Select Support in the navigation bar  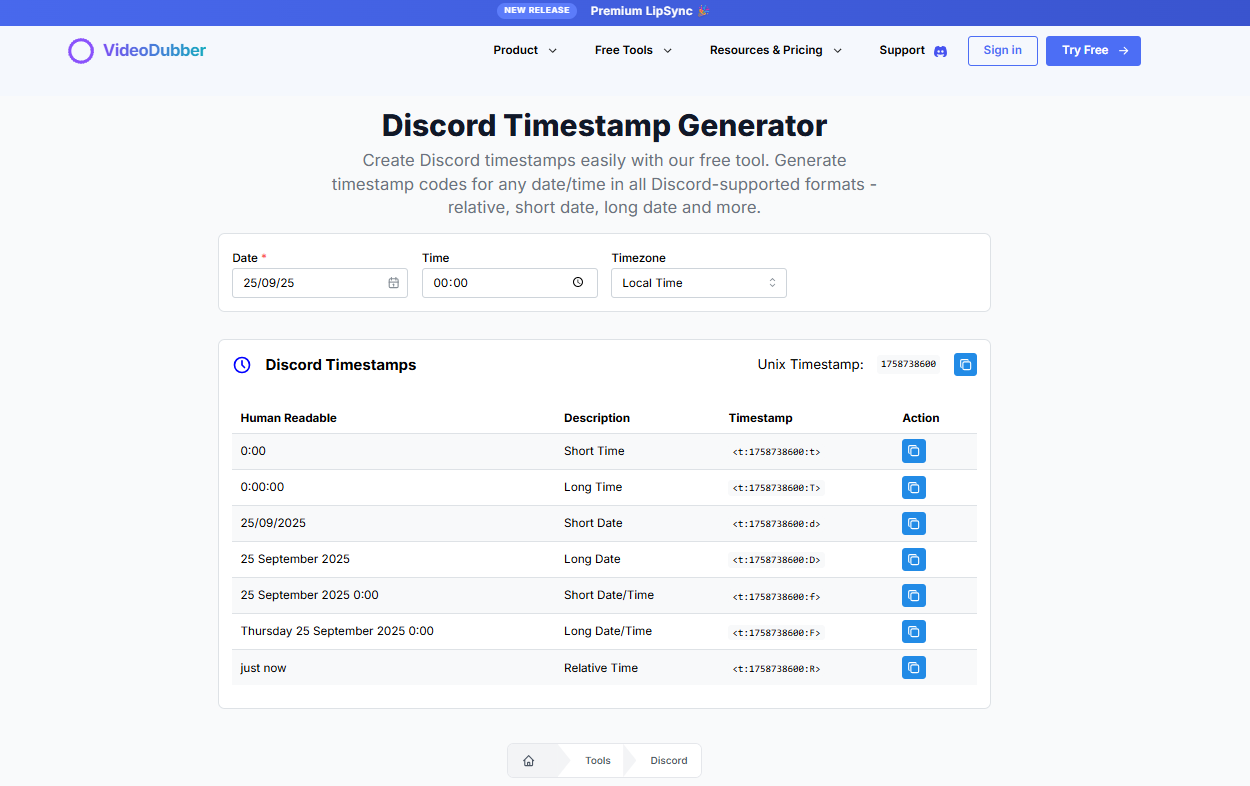tap(901, 50)
